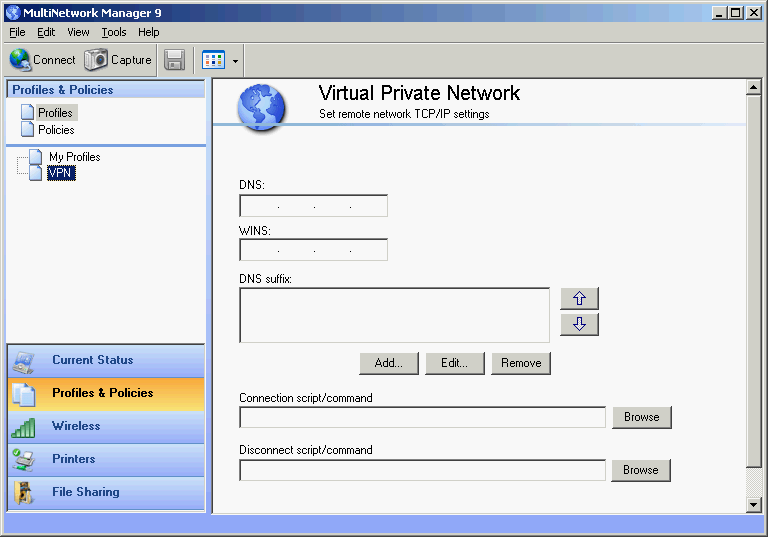Close the MultiNetwork Manager window
This screenshot has width=768, height=537.
753,13
